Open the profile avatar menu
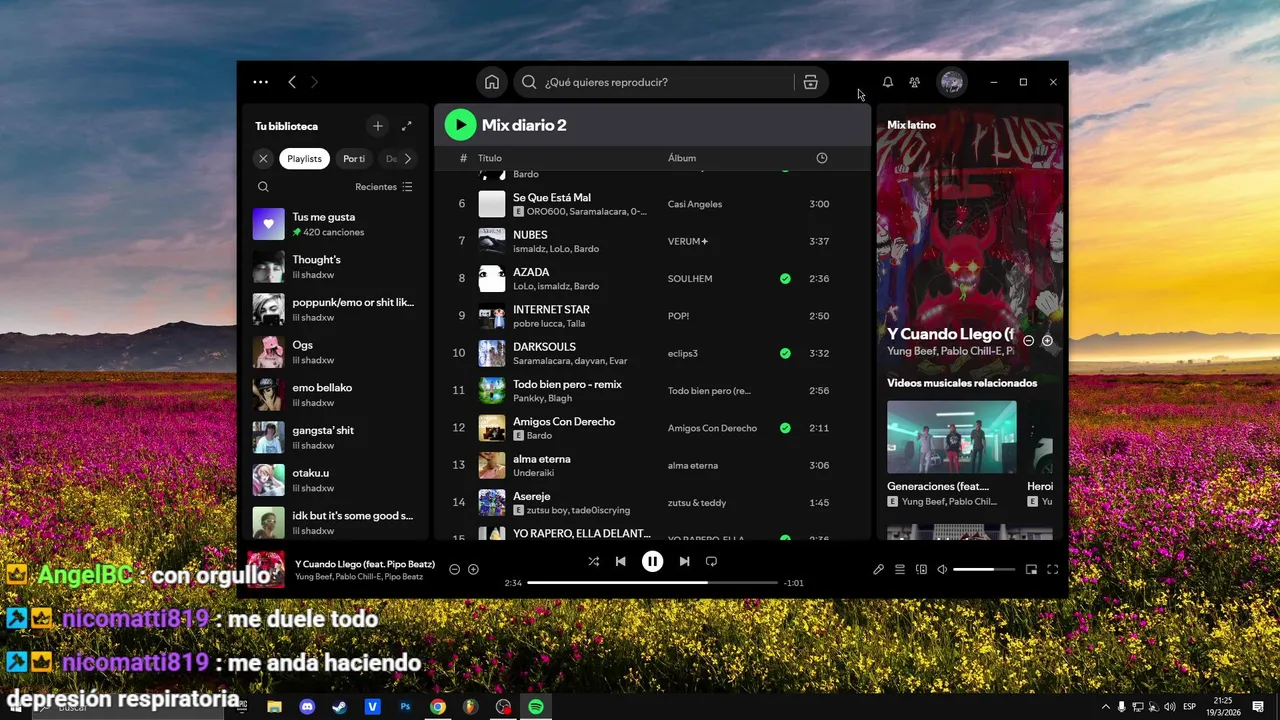Screen dimensions: 1280x720 [x=952, y=82]
